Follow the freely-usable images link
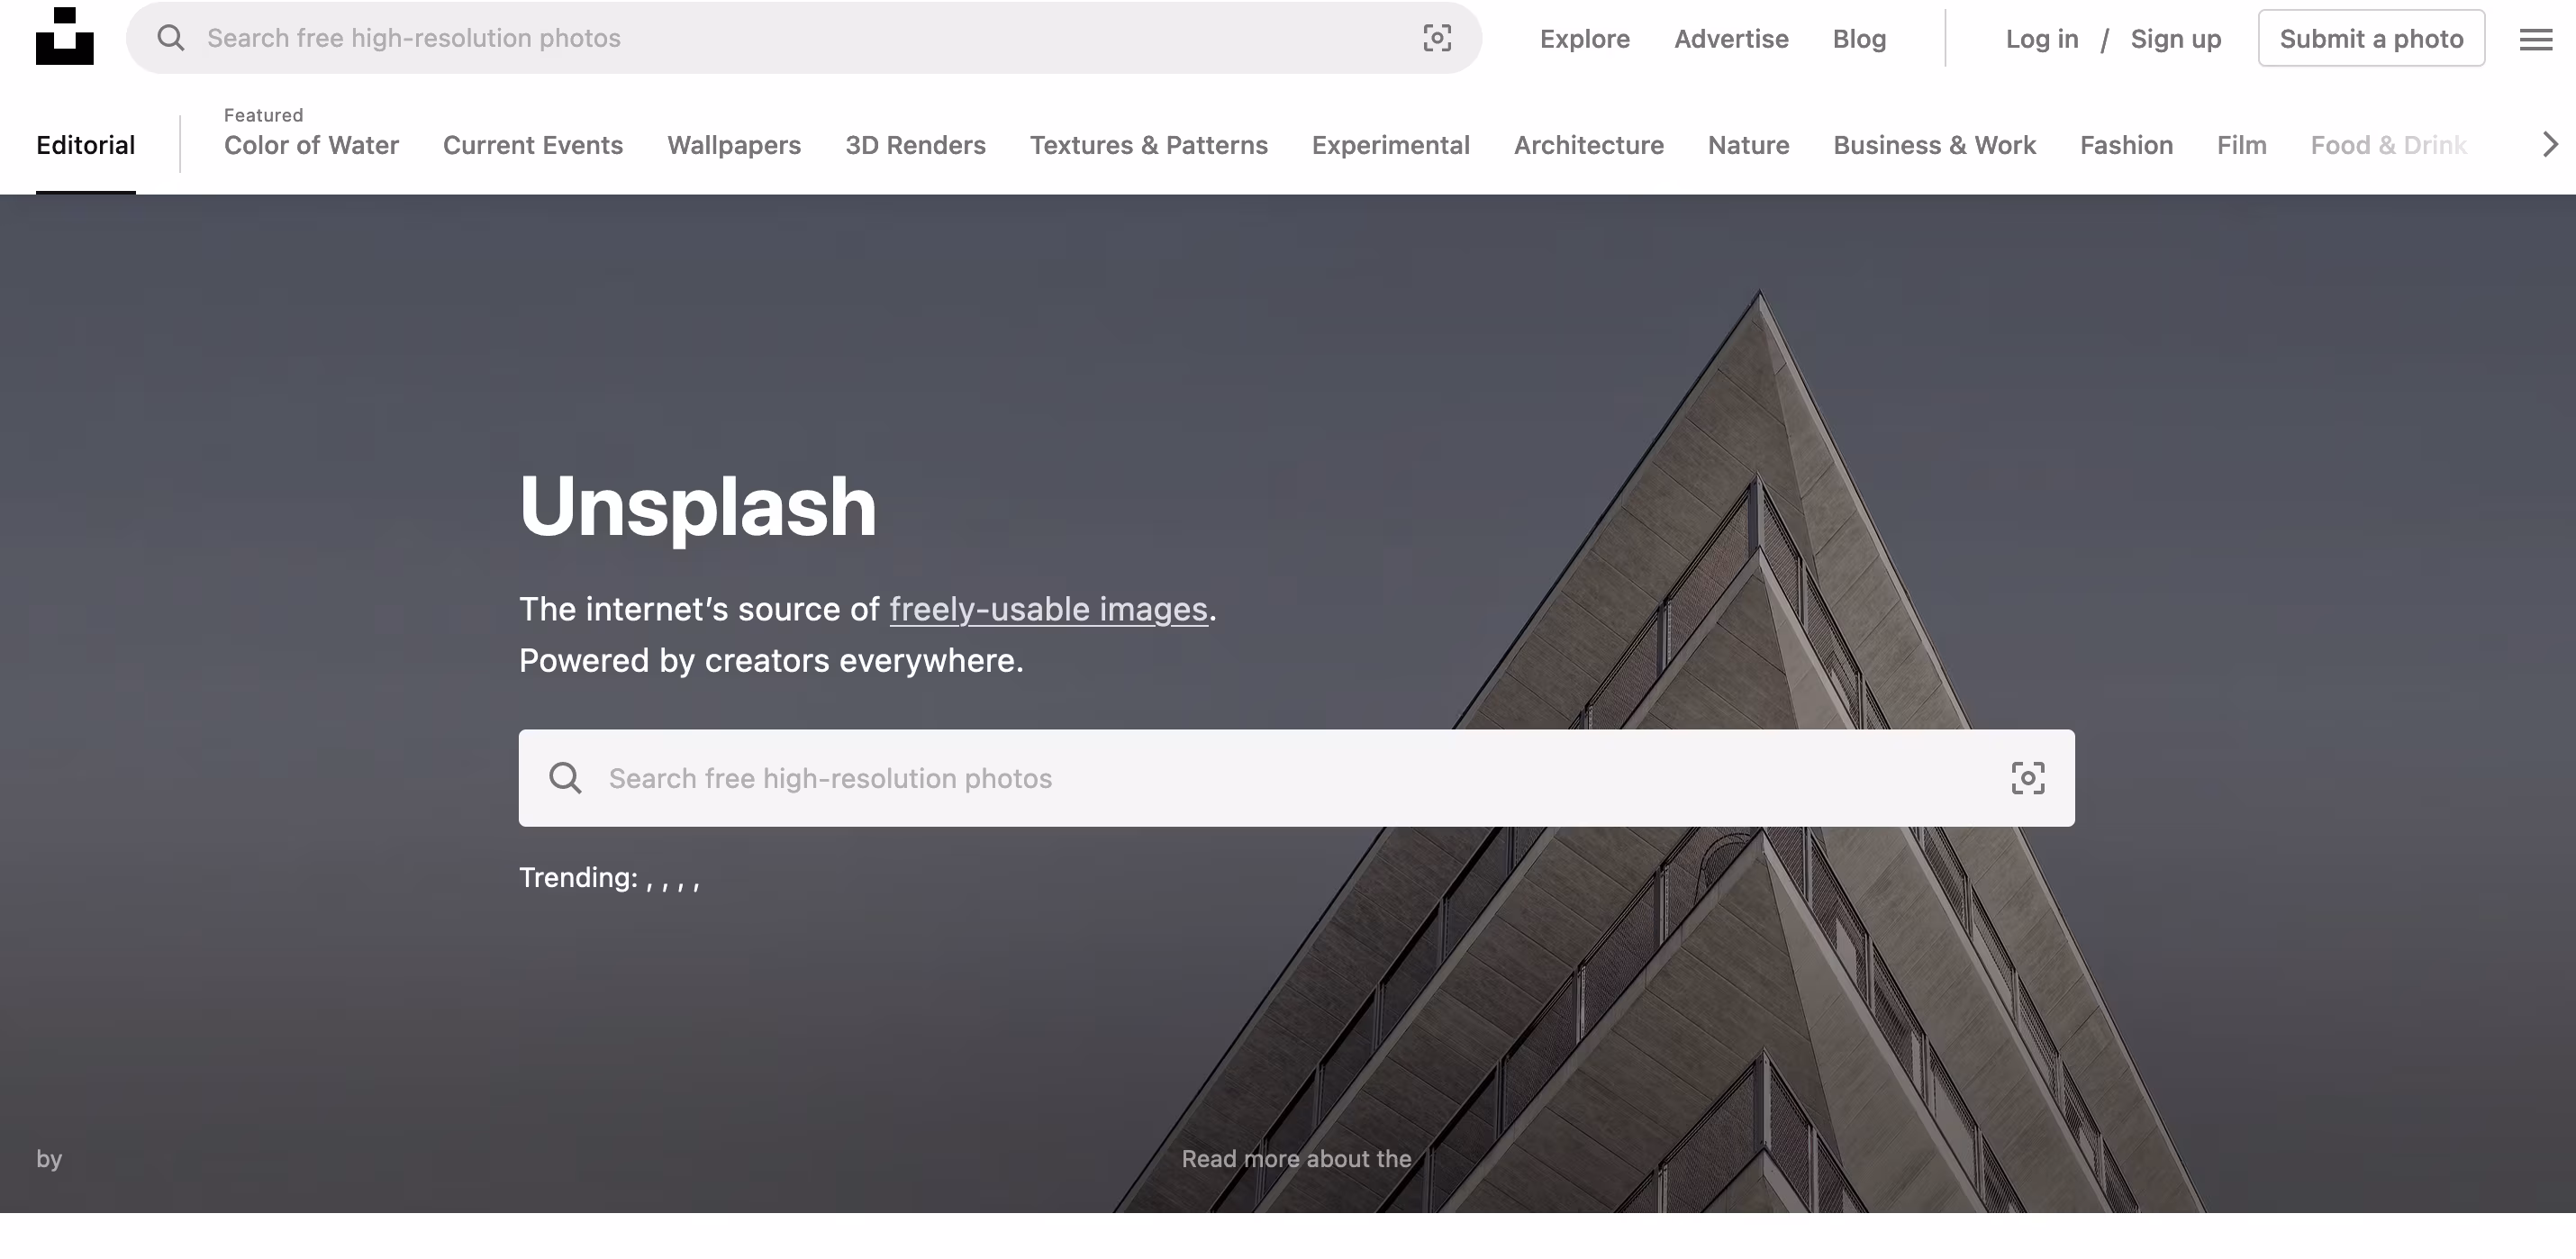 click(x=1048, y=609)
